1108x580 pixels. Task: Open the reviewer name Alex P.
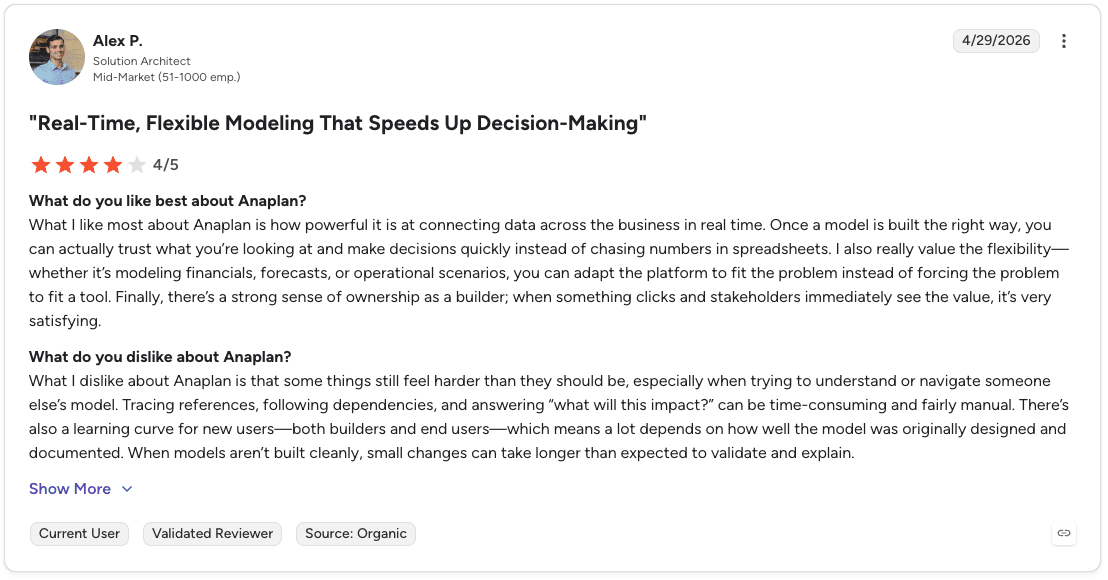pyautogui.click(x=118, y=41)
